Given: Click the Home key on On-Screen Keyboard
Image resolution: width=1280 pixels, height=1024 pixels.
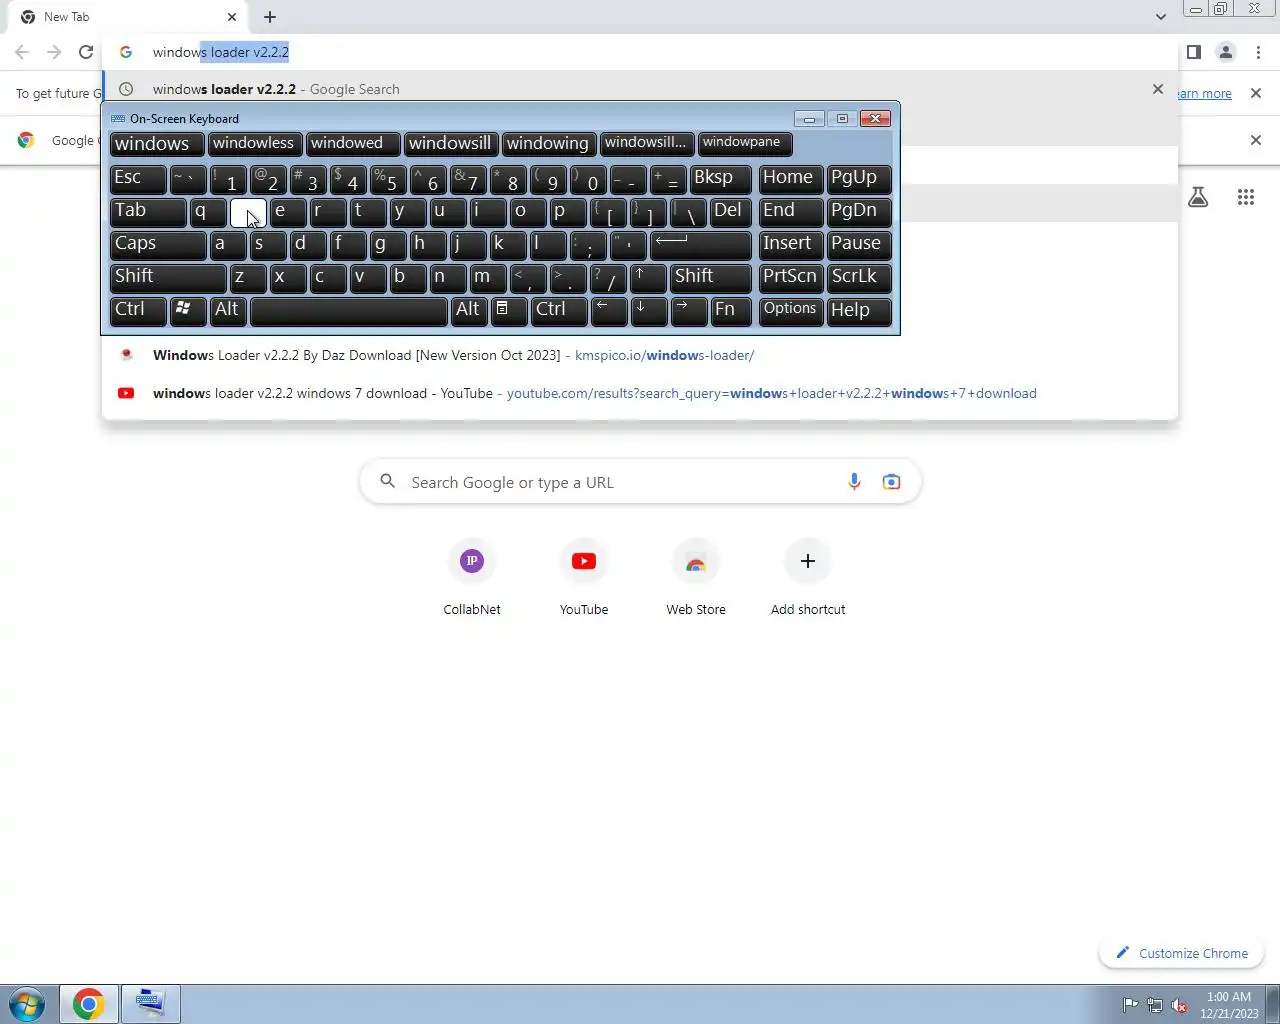Looking at the screenshot, I should pyautogui.click(x=791, y=179).
